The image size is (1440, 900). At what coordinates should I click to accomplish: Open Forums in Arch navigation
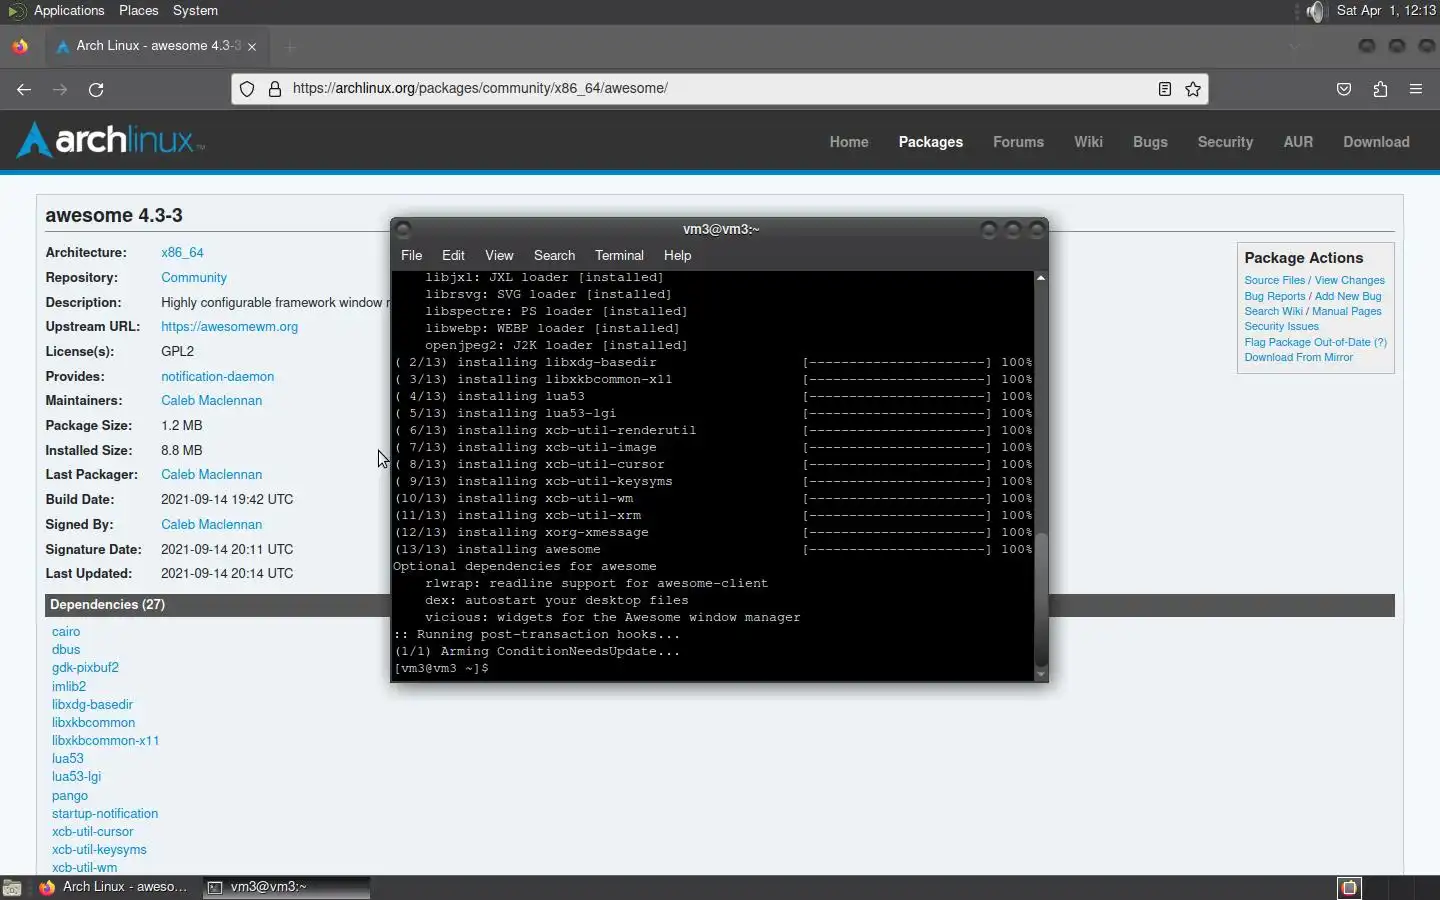point(1018,142)
